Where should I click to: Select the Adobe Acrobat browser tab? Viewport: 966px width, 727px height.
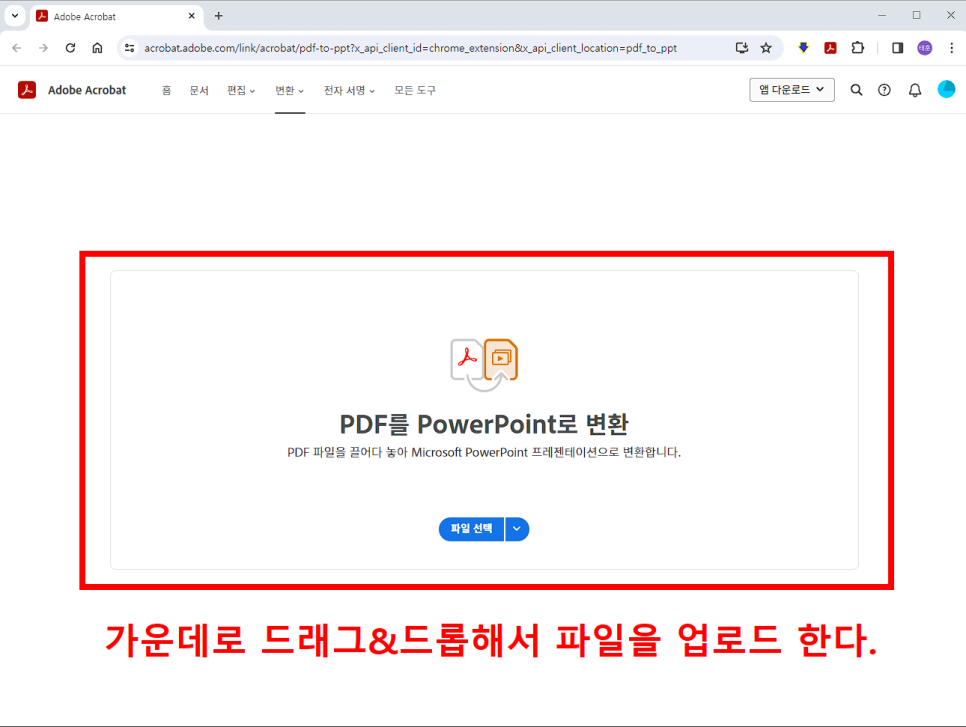tap(117, 17)
